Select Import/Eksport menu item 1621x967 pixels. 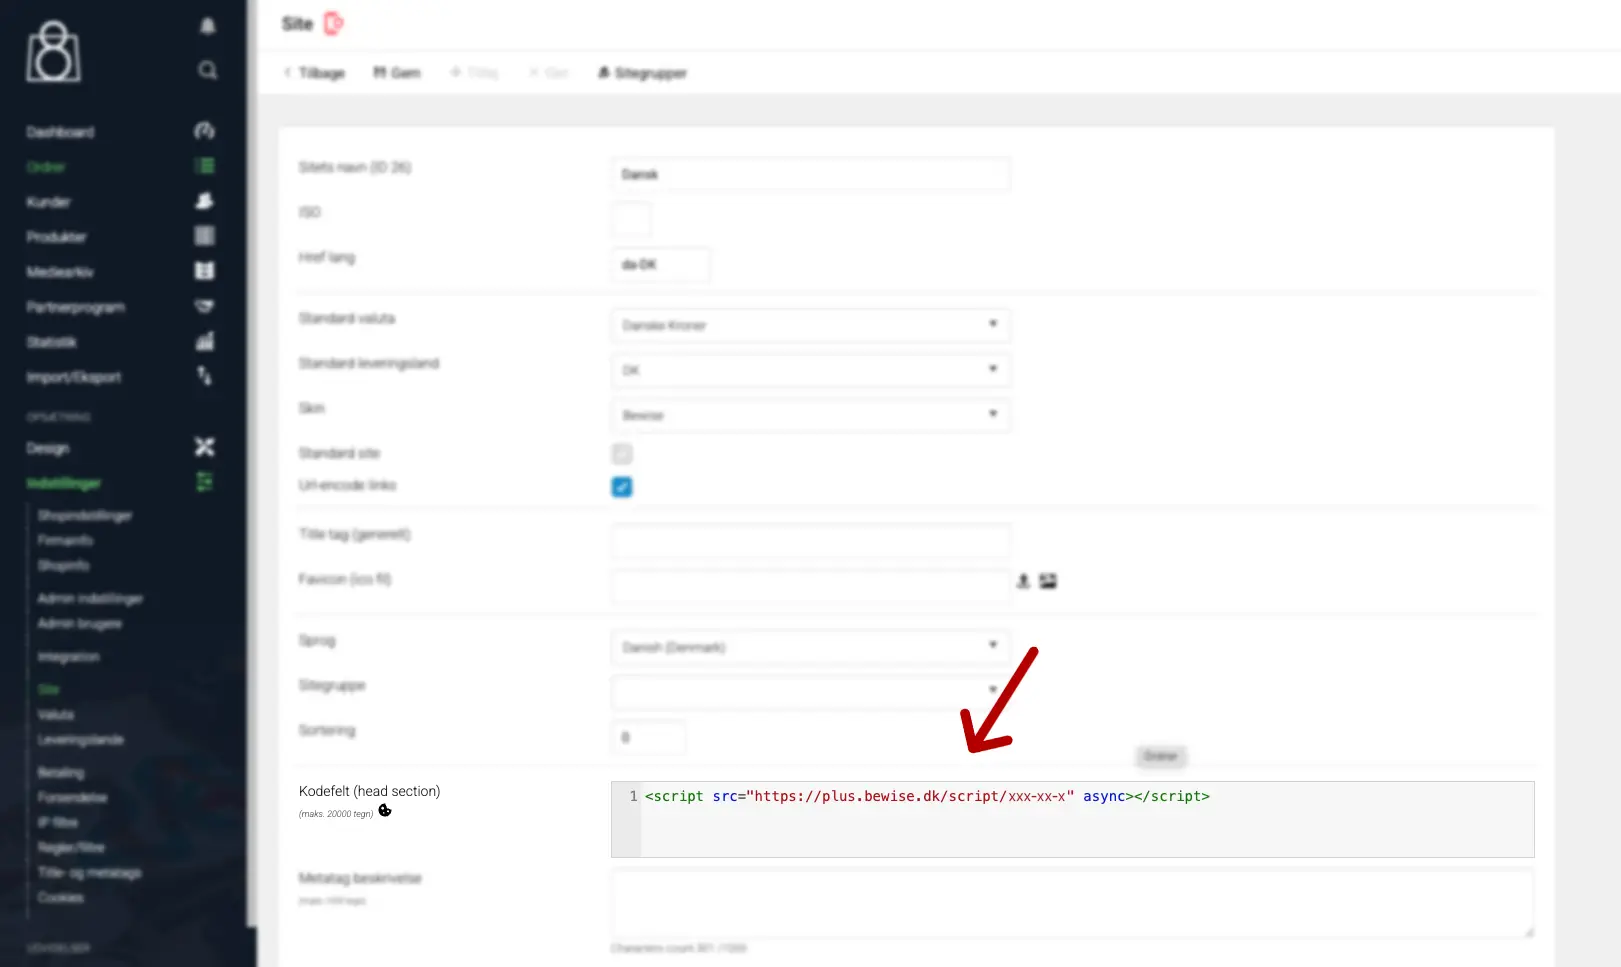click(x=74, y=377)
